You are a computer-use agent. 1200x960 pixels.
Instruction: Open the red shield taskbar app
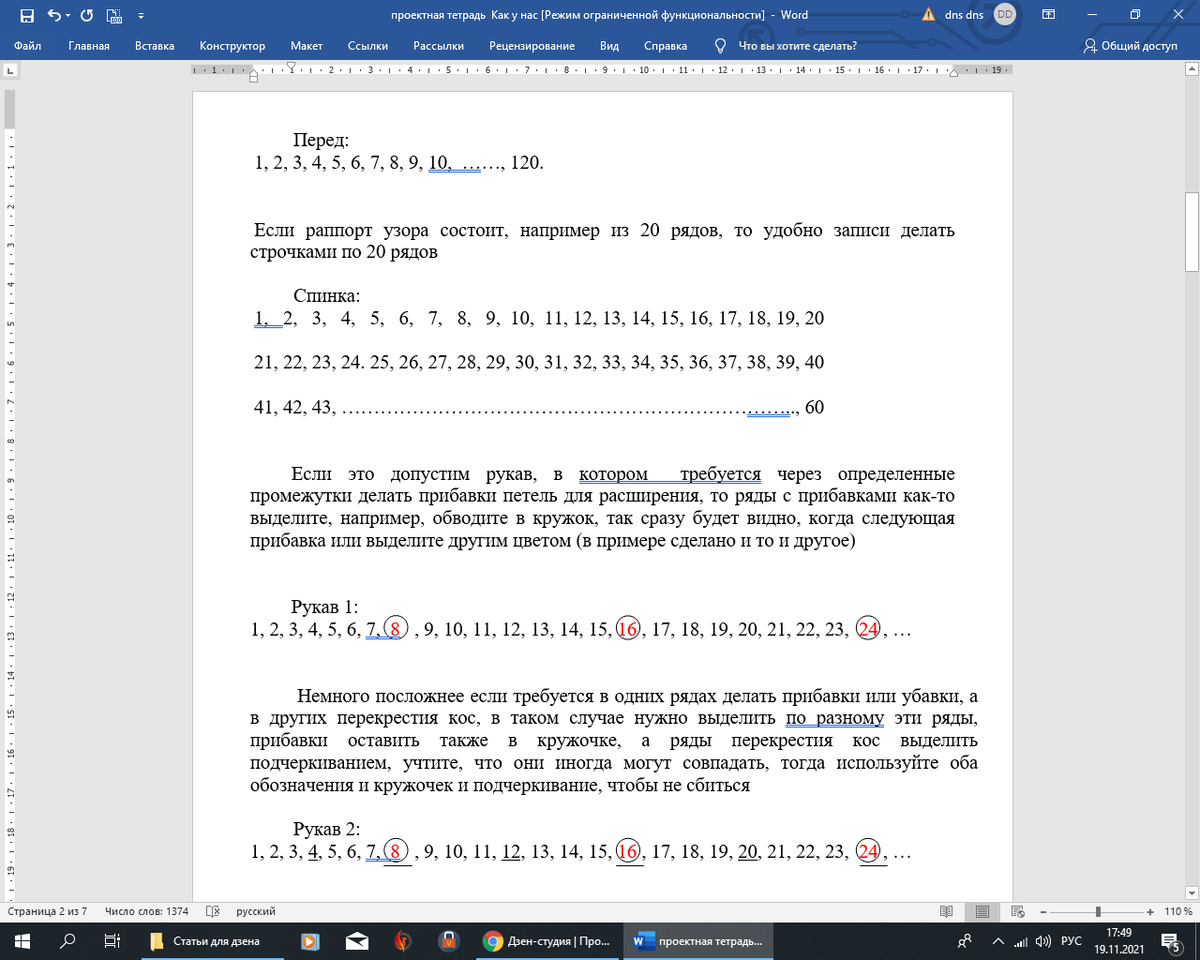click(x=402, y=941)
